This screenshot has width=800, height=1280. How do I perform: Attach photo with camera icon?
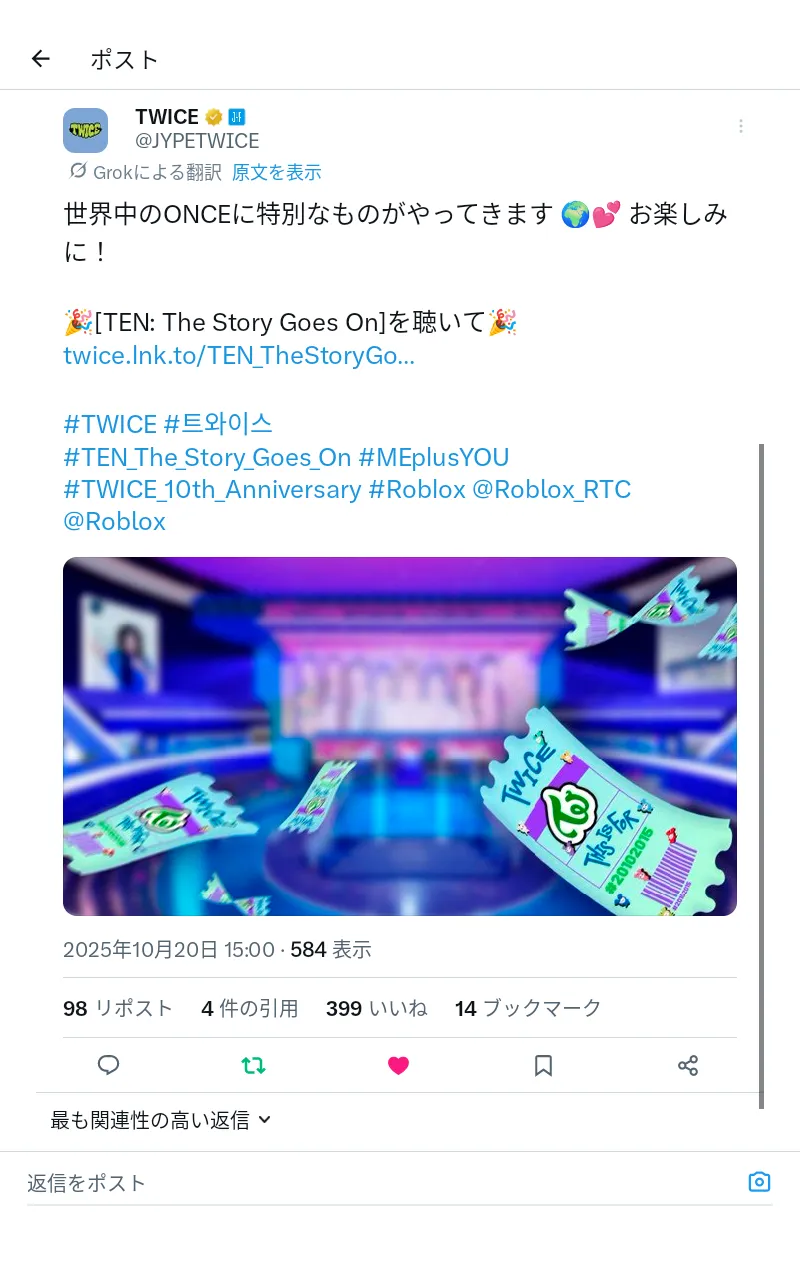pyautogui.click(x=759, y=1182)
